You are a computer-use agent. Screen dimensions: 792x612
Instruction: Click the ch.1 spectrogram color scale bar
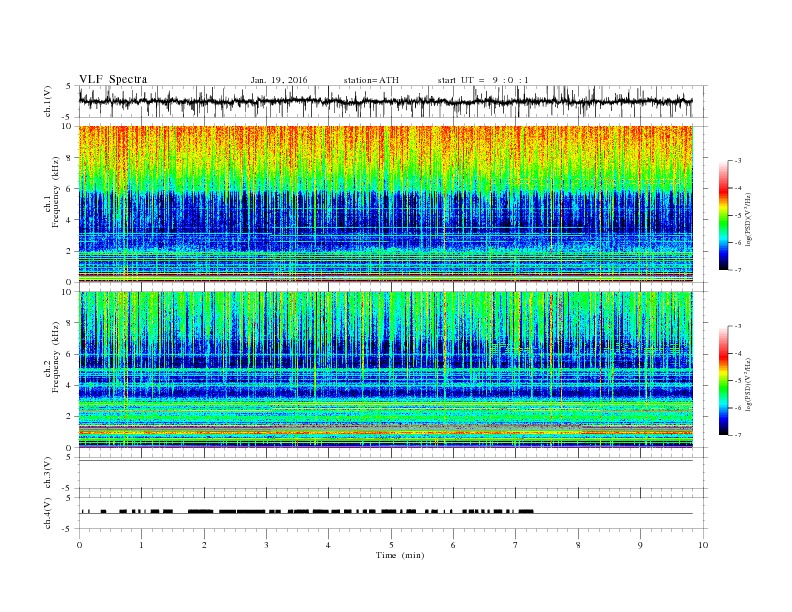coord(724,215)
